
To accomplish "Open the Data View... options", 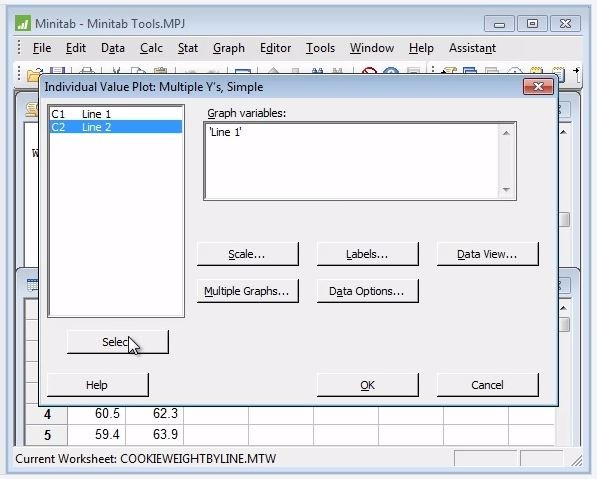I will (x=487, y=254).
